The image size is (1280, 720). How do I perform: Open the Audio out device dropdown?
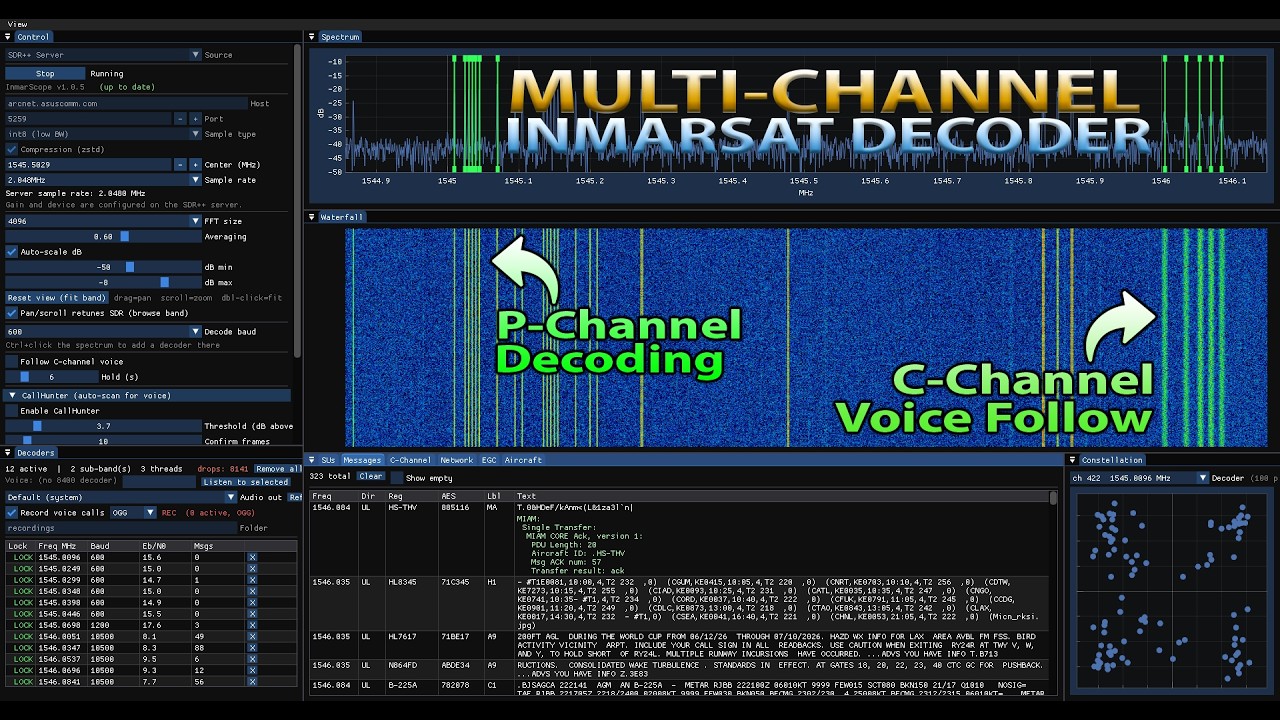pyautogui.click(x=121, y=497)
